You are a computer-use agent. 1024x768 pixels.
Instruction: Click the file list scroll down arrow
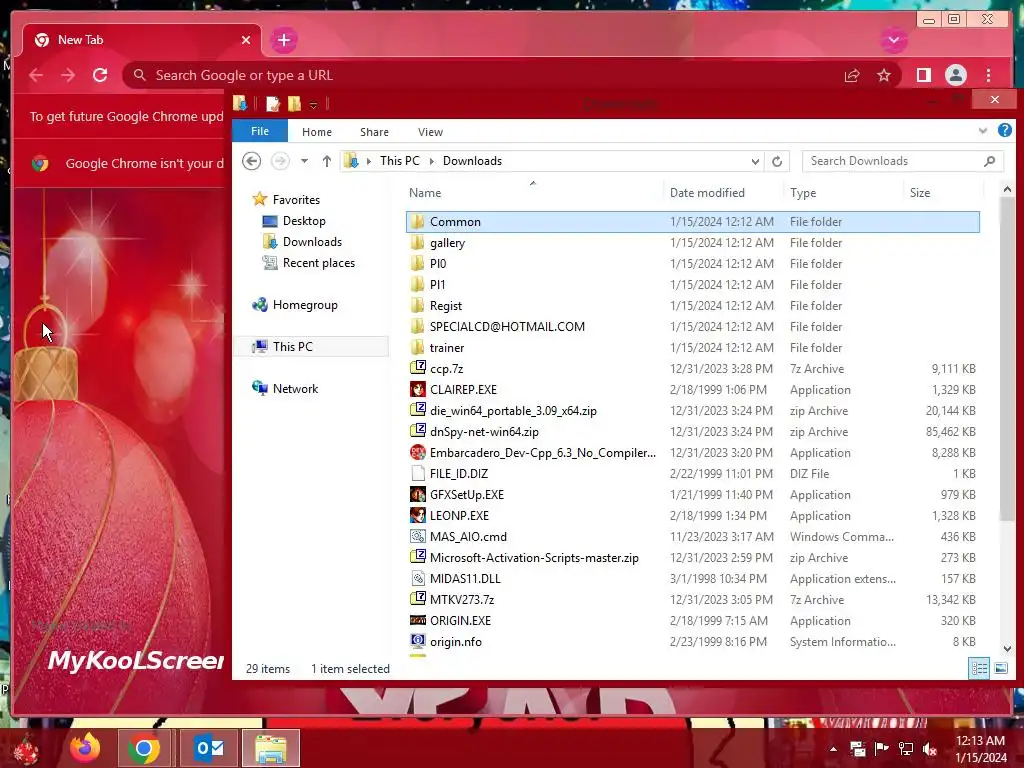pyautogui.click(x=1007, y=648)
